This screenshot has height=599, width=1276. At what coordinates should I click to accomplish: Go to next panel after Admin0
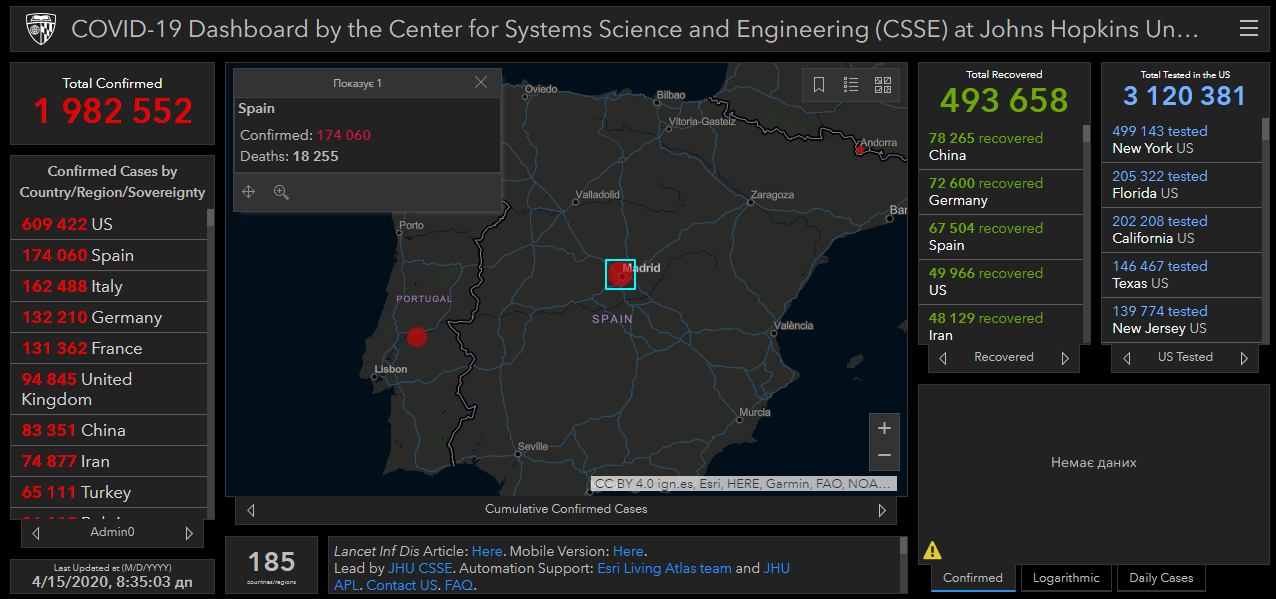[189, 533]
